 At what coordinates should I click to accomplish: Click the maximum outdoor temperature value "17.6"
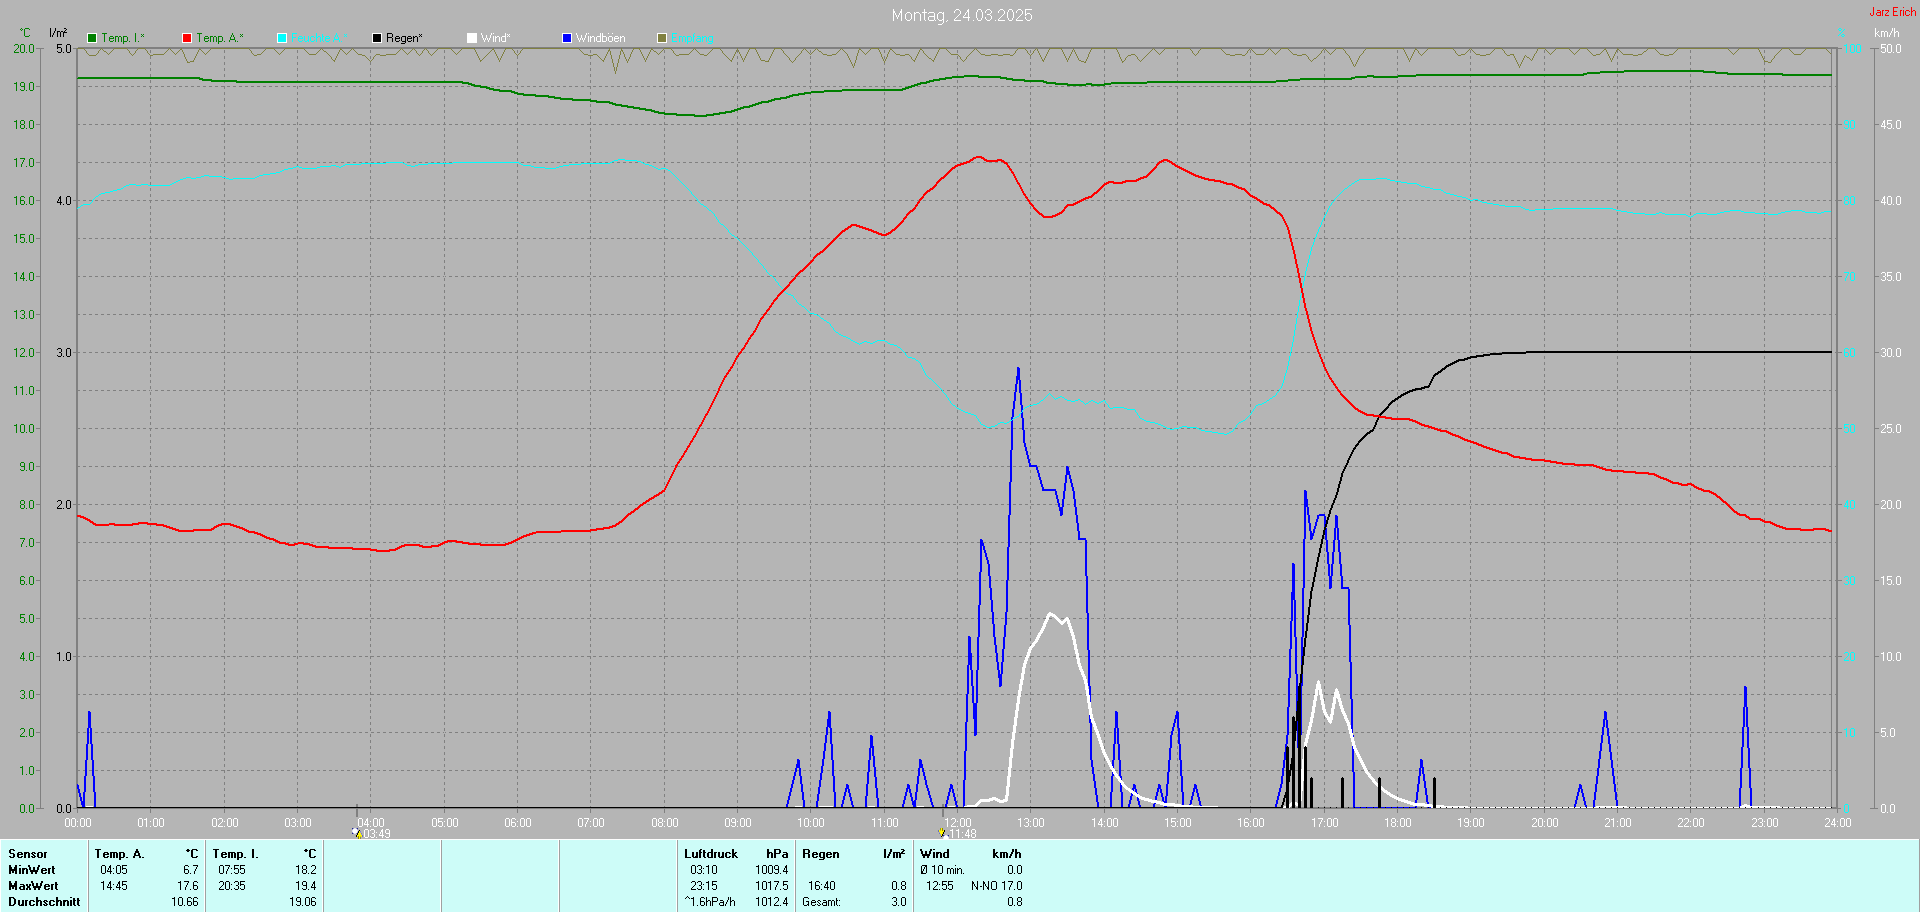point(188,886)
